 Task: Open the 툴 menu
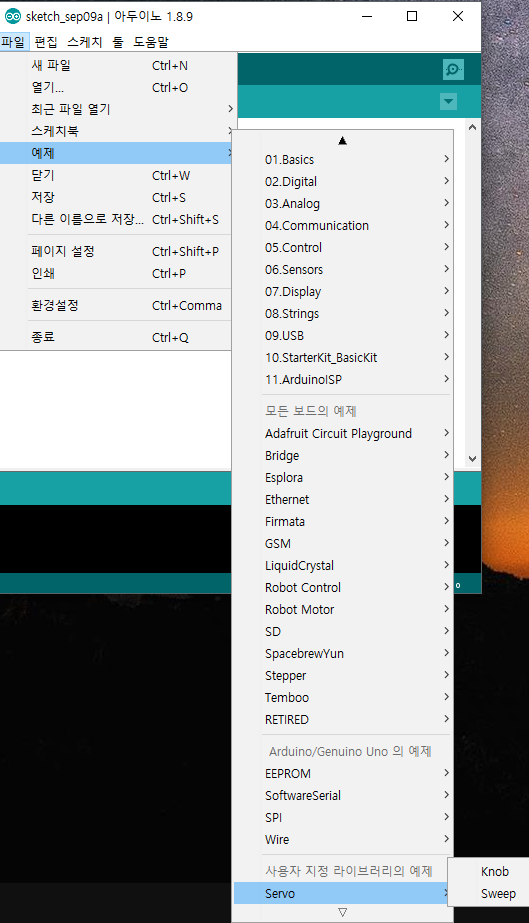(118, 42)
